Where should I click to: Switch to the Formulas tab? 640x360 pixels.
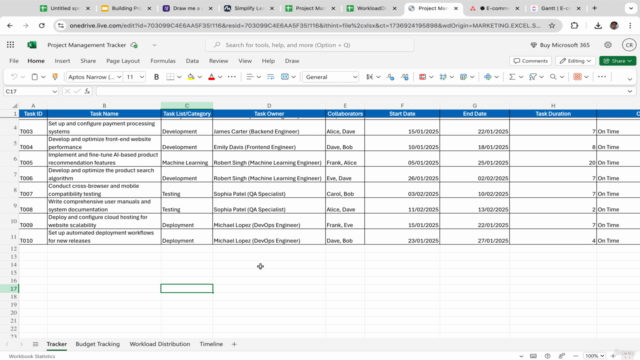click(x=163, y=61)
